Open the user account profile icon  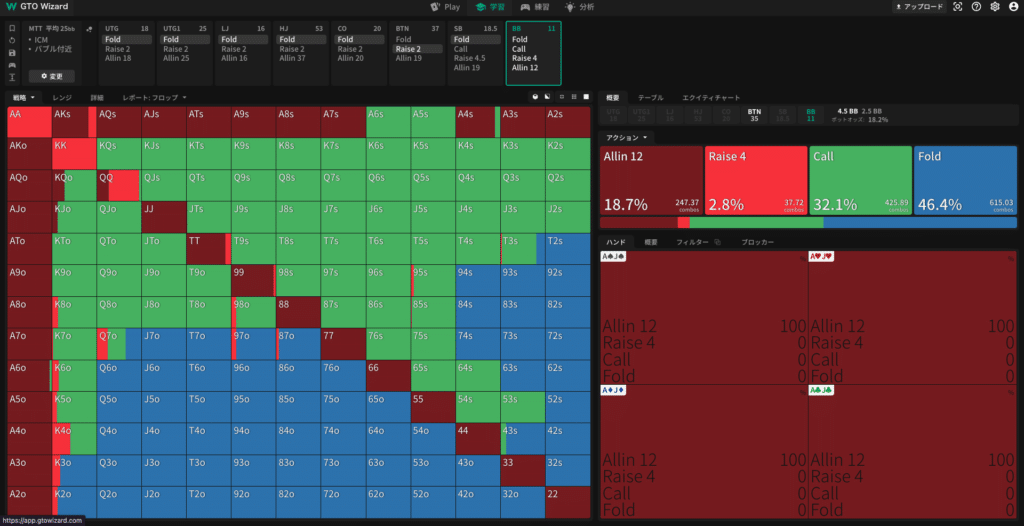tap(1013, 7)
